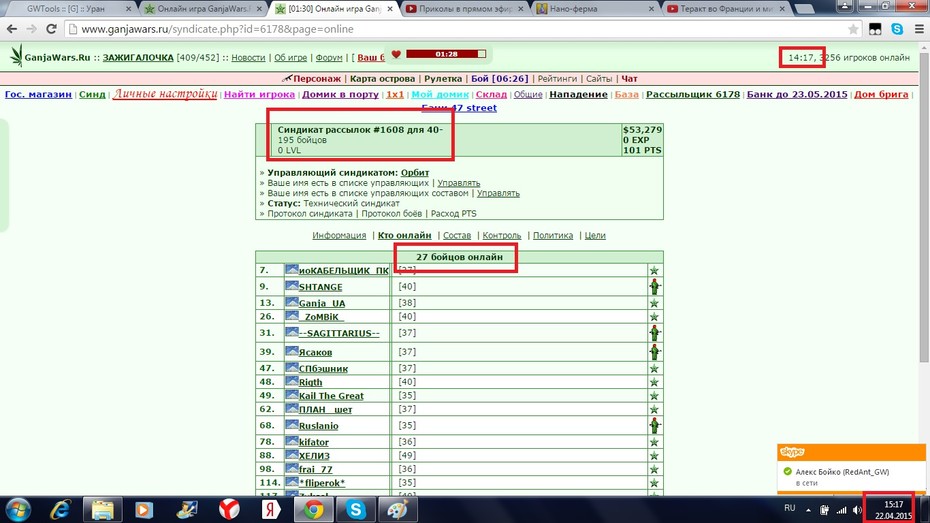Open Персонаж in the menu
Screen dimensions: 930x523
pyautogui.click(x=317, y=78)
